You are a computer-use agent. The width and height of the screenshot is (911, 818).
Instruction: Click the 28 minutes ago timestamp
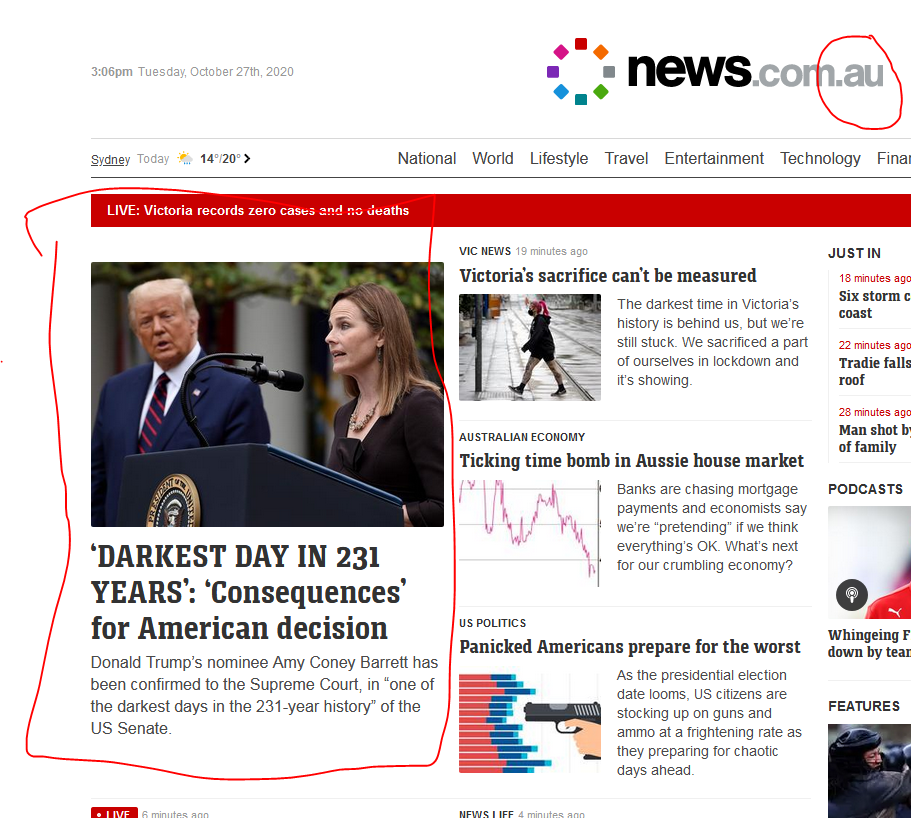[x=874, y=412]
